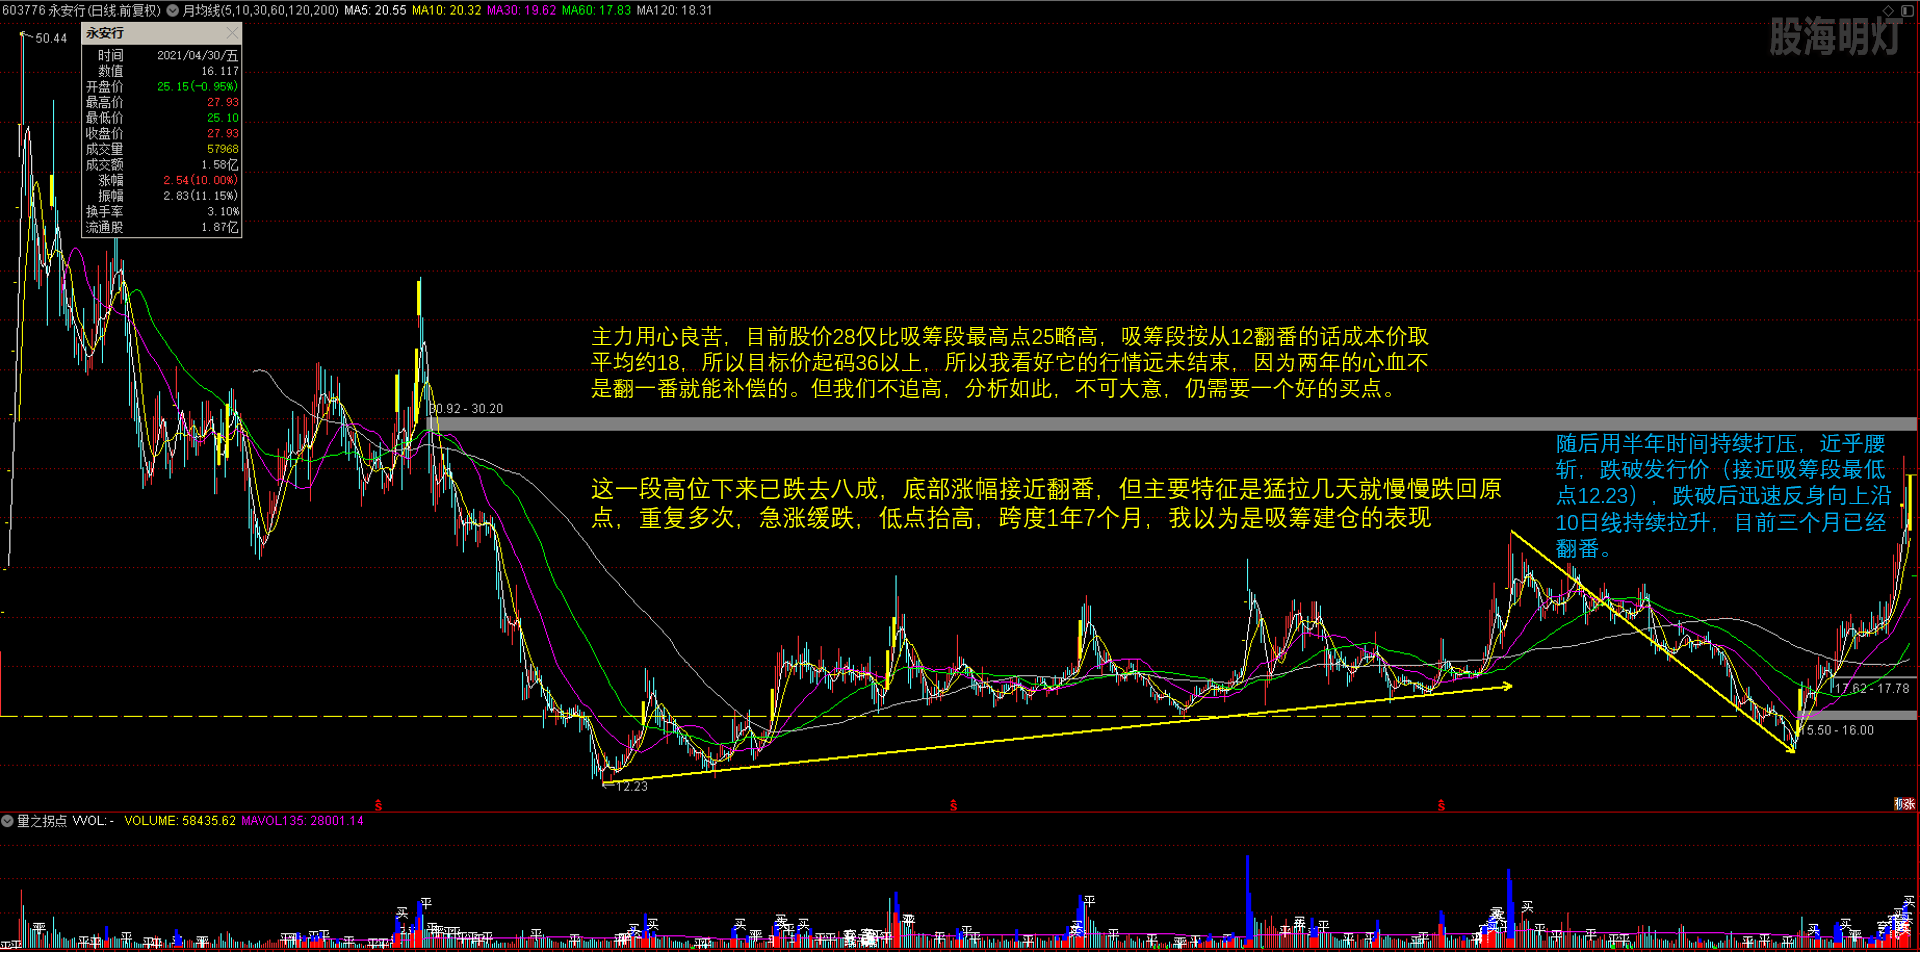Select the green MA60 legend label
The width and height of the screenshot is (1920, 953).
pos(596,11)
